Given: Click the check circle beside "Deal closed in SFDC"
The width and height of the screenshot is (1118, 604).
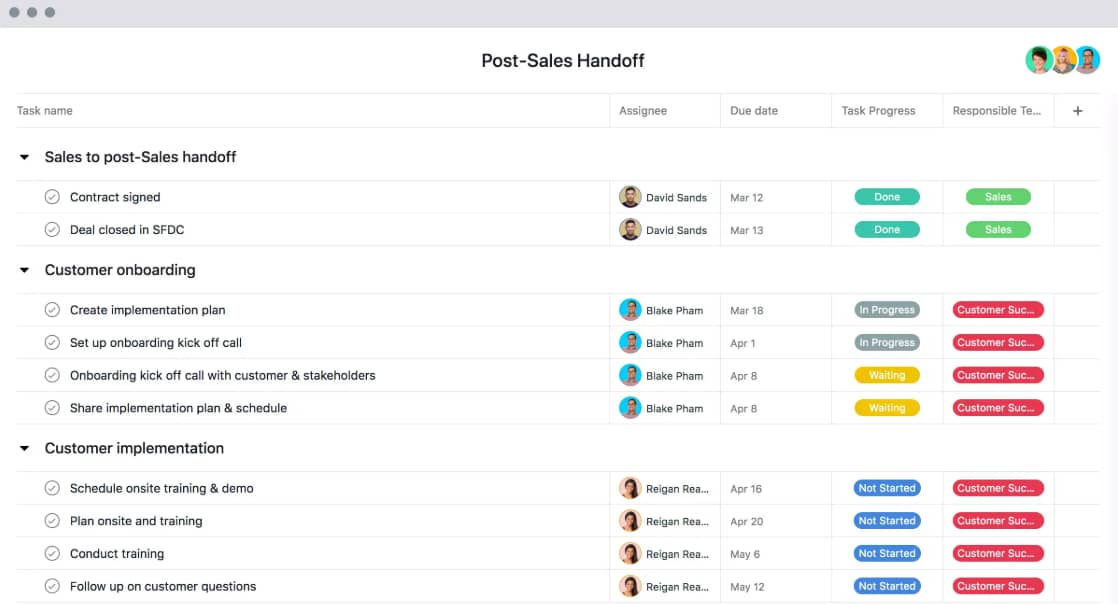Looking at the screenshot, I should [52, 229].
